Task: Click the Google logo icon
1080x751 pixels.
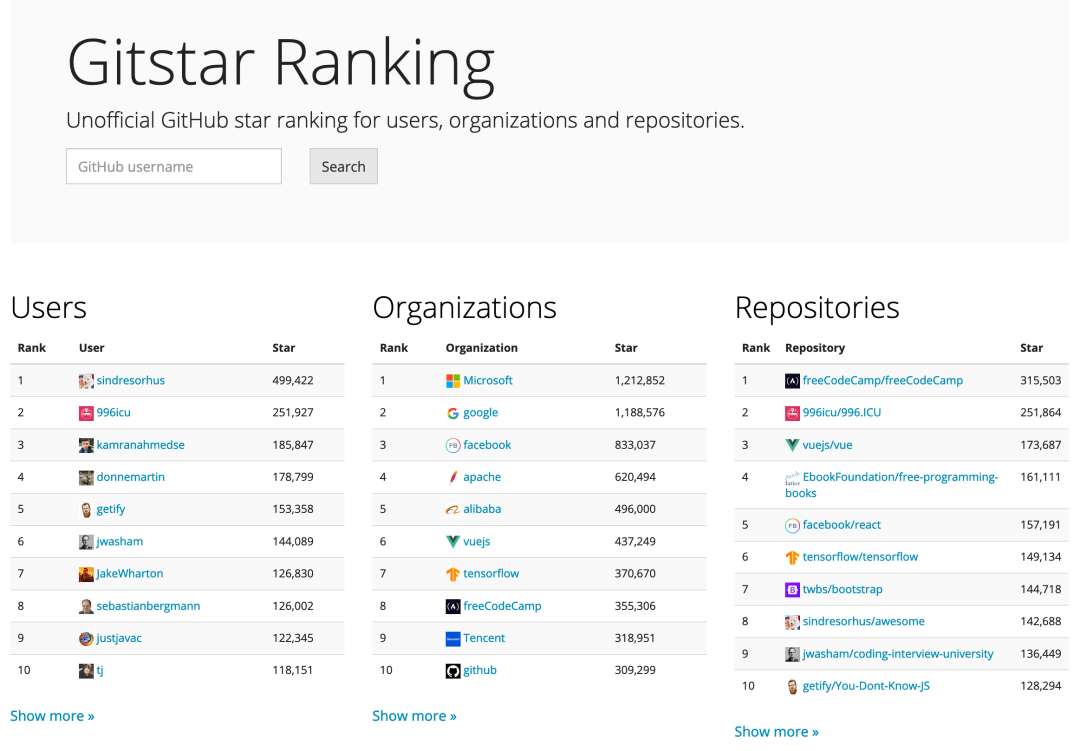Action: point(453,413)
